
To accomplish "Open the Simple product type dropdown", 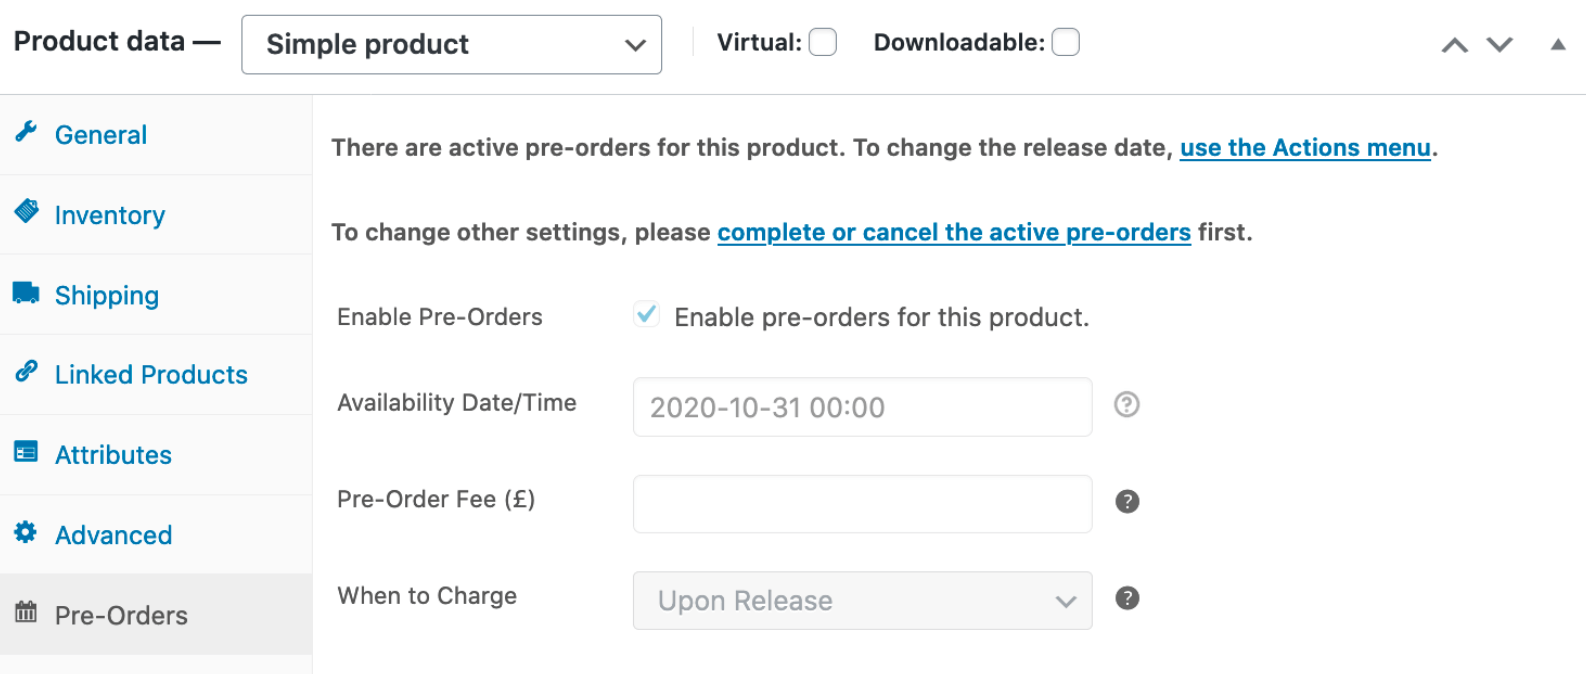I will (451, 45).
